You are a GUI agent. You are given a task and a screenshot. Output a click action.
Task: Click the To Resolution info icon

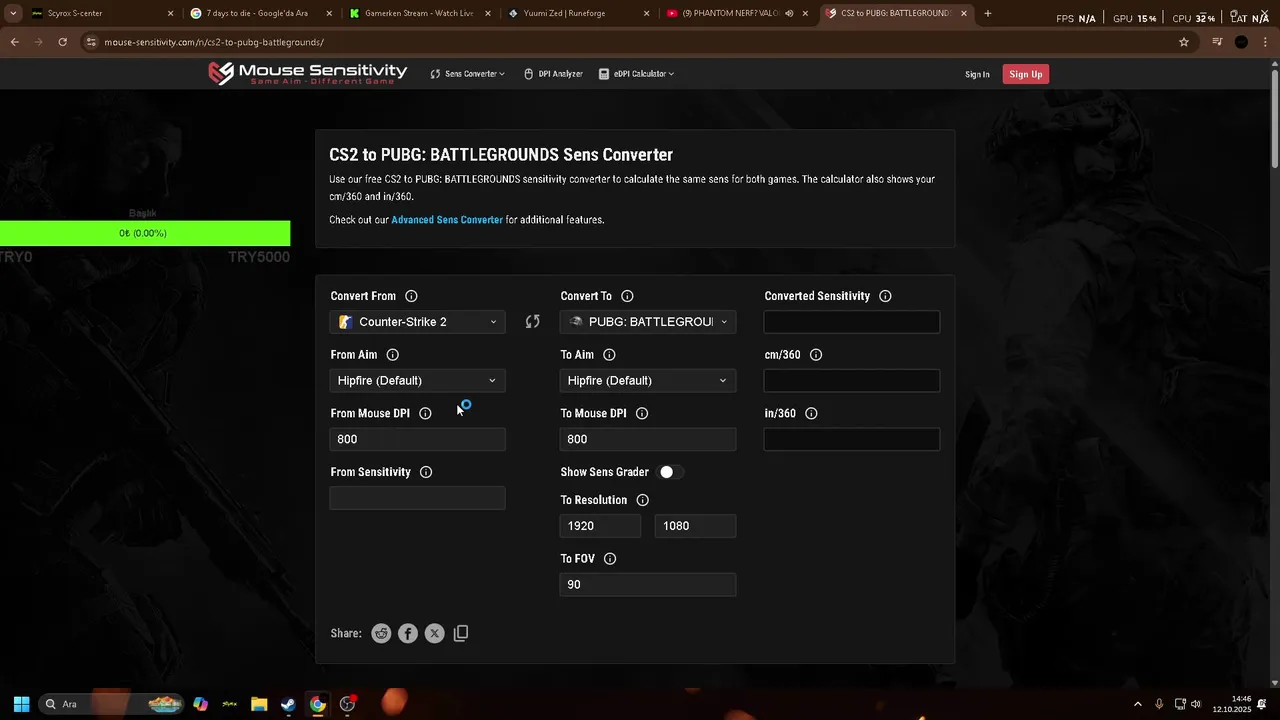[x=643, y=500]
